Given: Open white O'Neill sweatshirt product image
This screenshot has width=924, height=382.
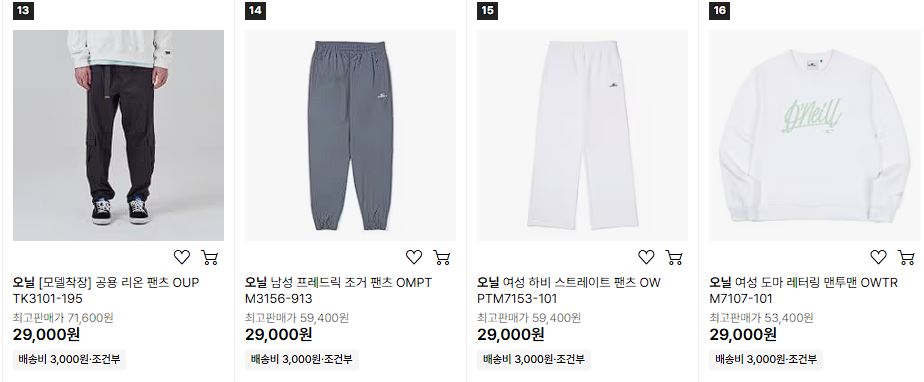Looking at the screenshot, I should [814, 136].
